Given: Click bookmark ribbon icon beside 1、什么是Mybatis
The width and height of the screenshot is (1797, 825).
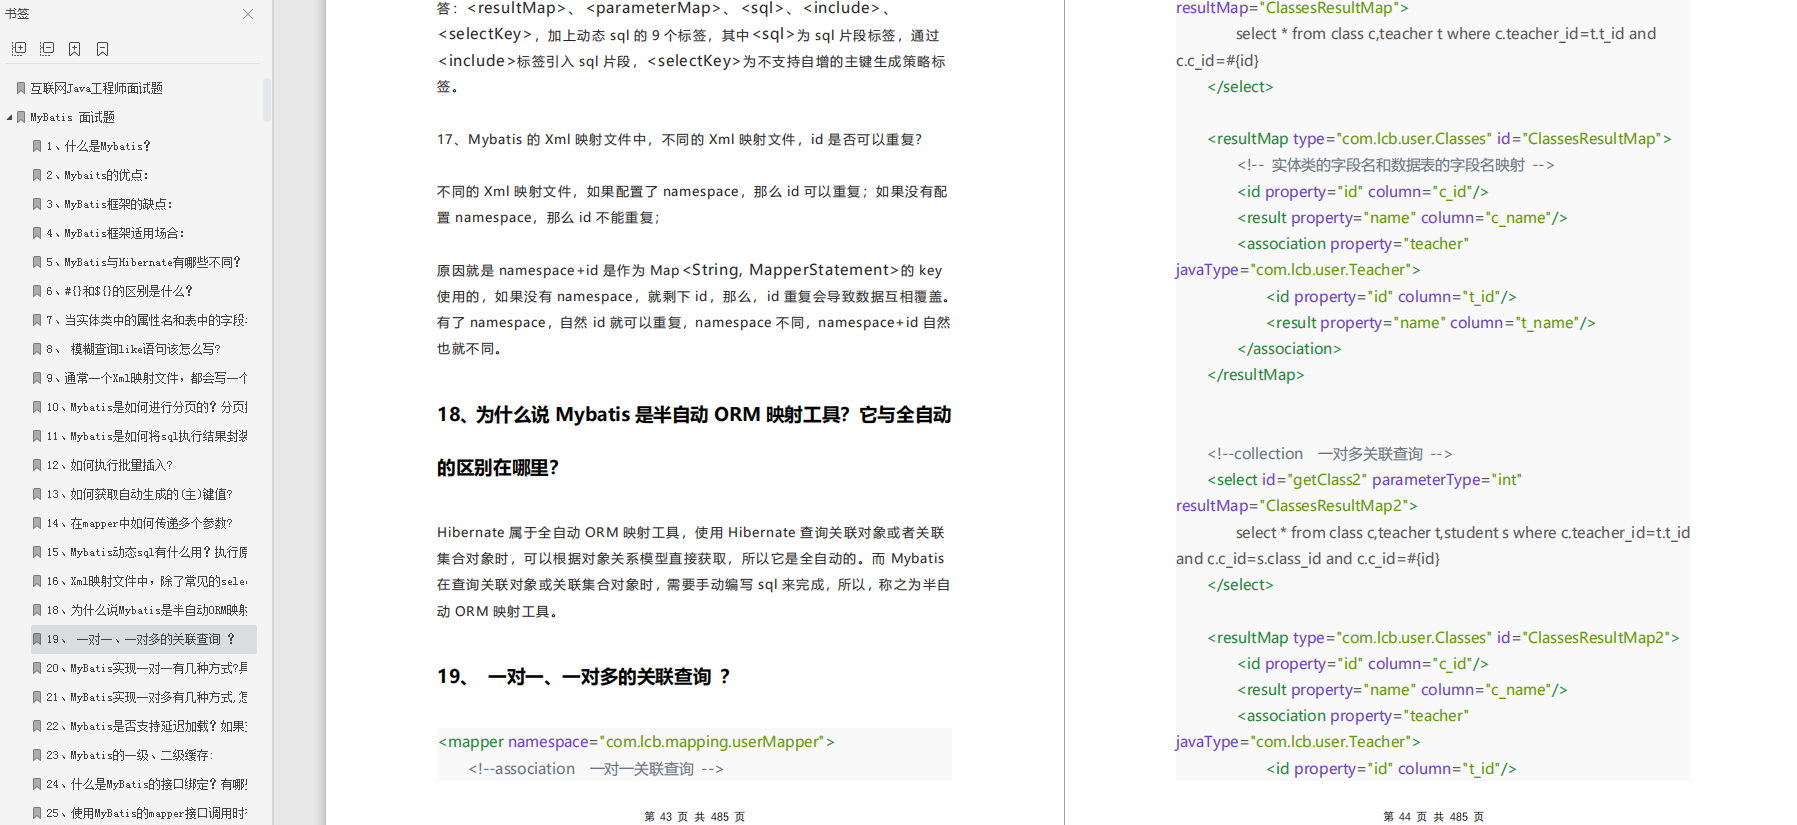Looking at the screenshot, I should (37, 146).
